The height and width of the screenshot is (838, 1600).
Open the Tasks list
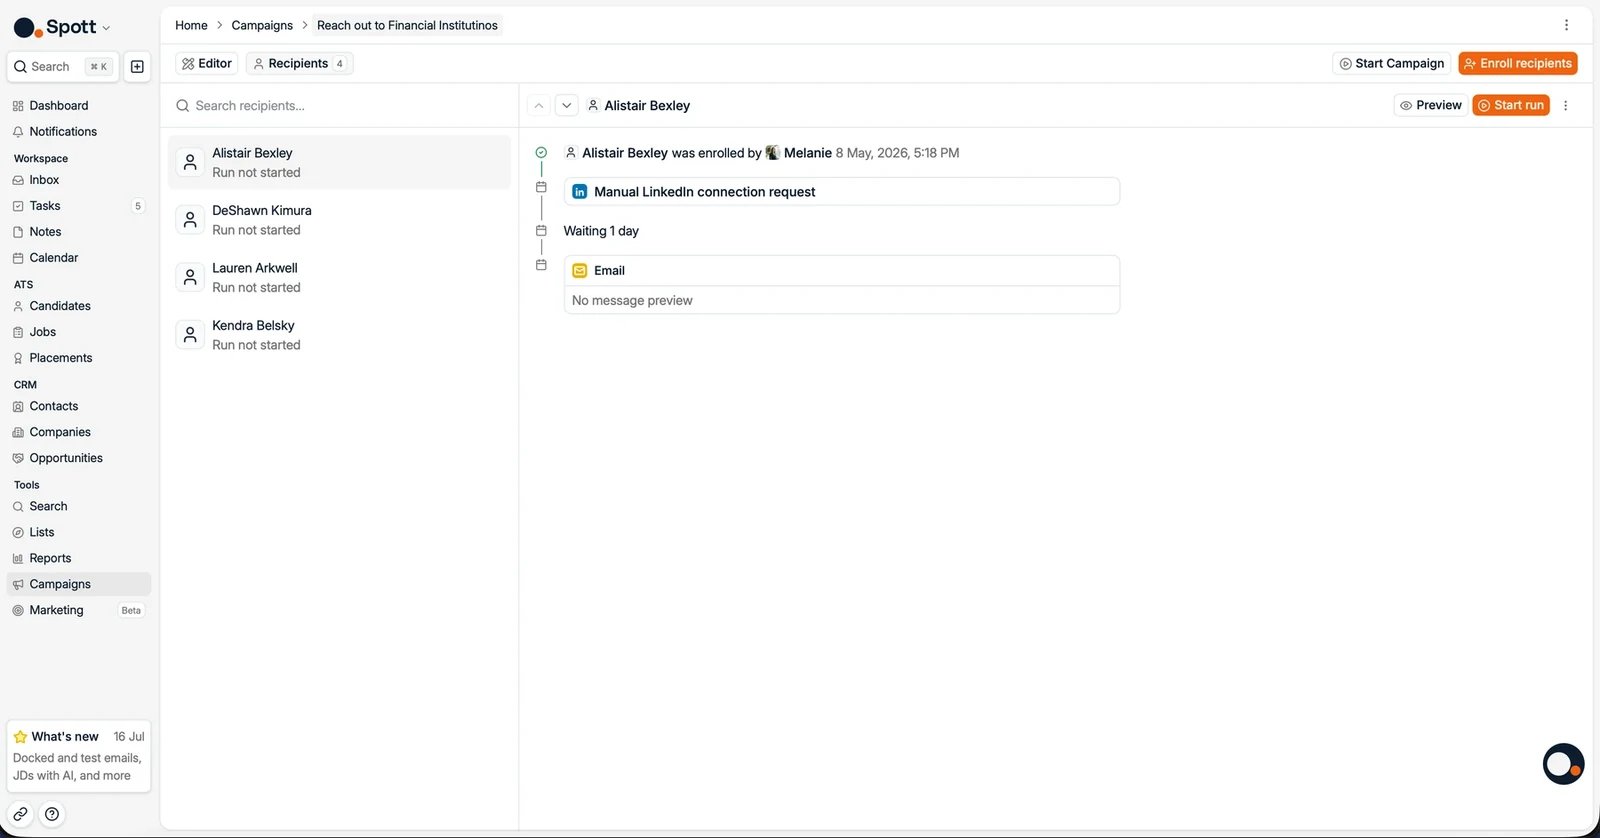(x=78, y=206)
